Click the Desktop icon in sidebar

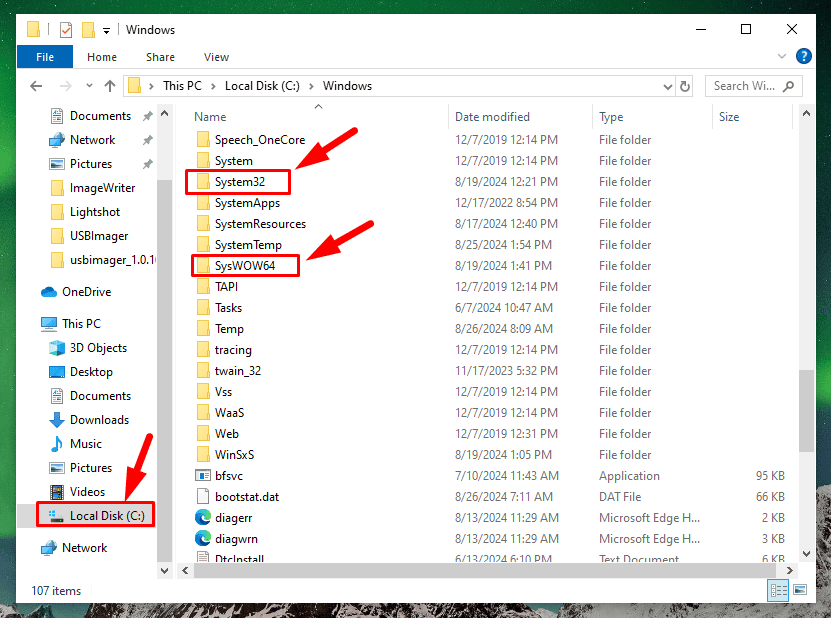point(57,372)
